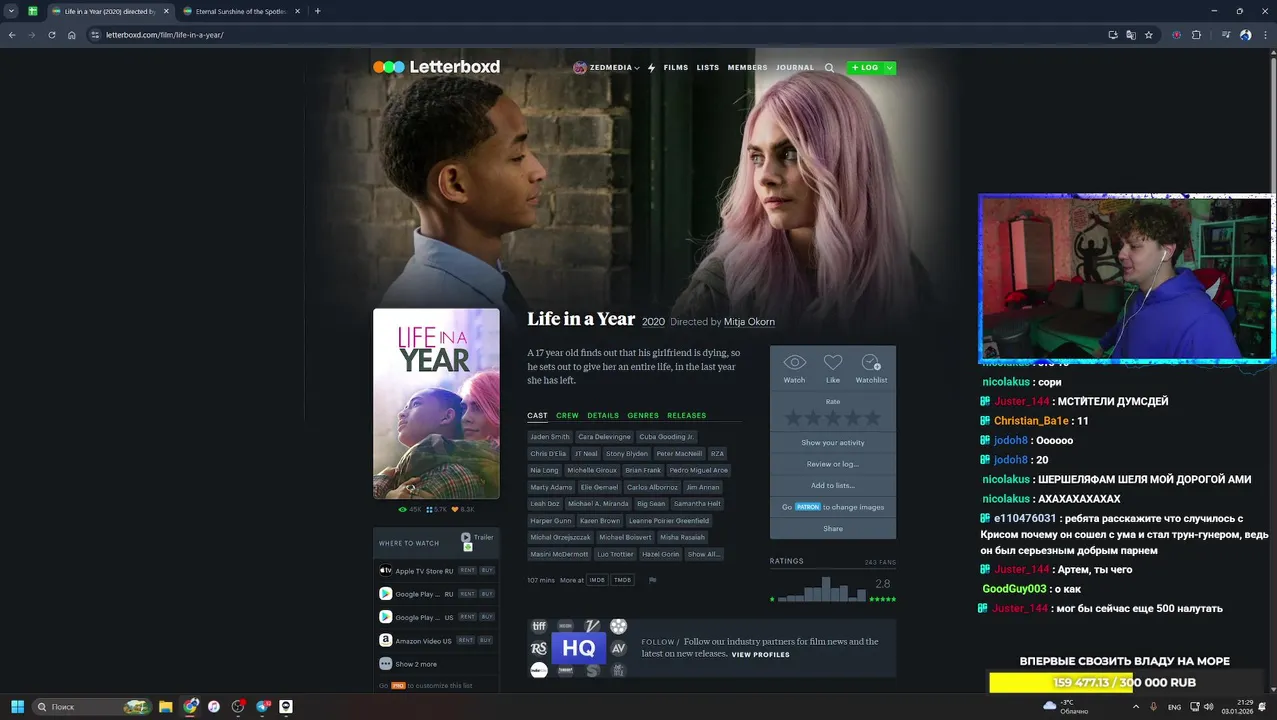Click the browser home button
1277x720 pixels.
click(x=72, y=35)
